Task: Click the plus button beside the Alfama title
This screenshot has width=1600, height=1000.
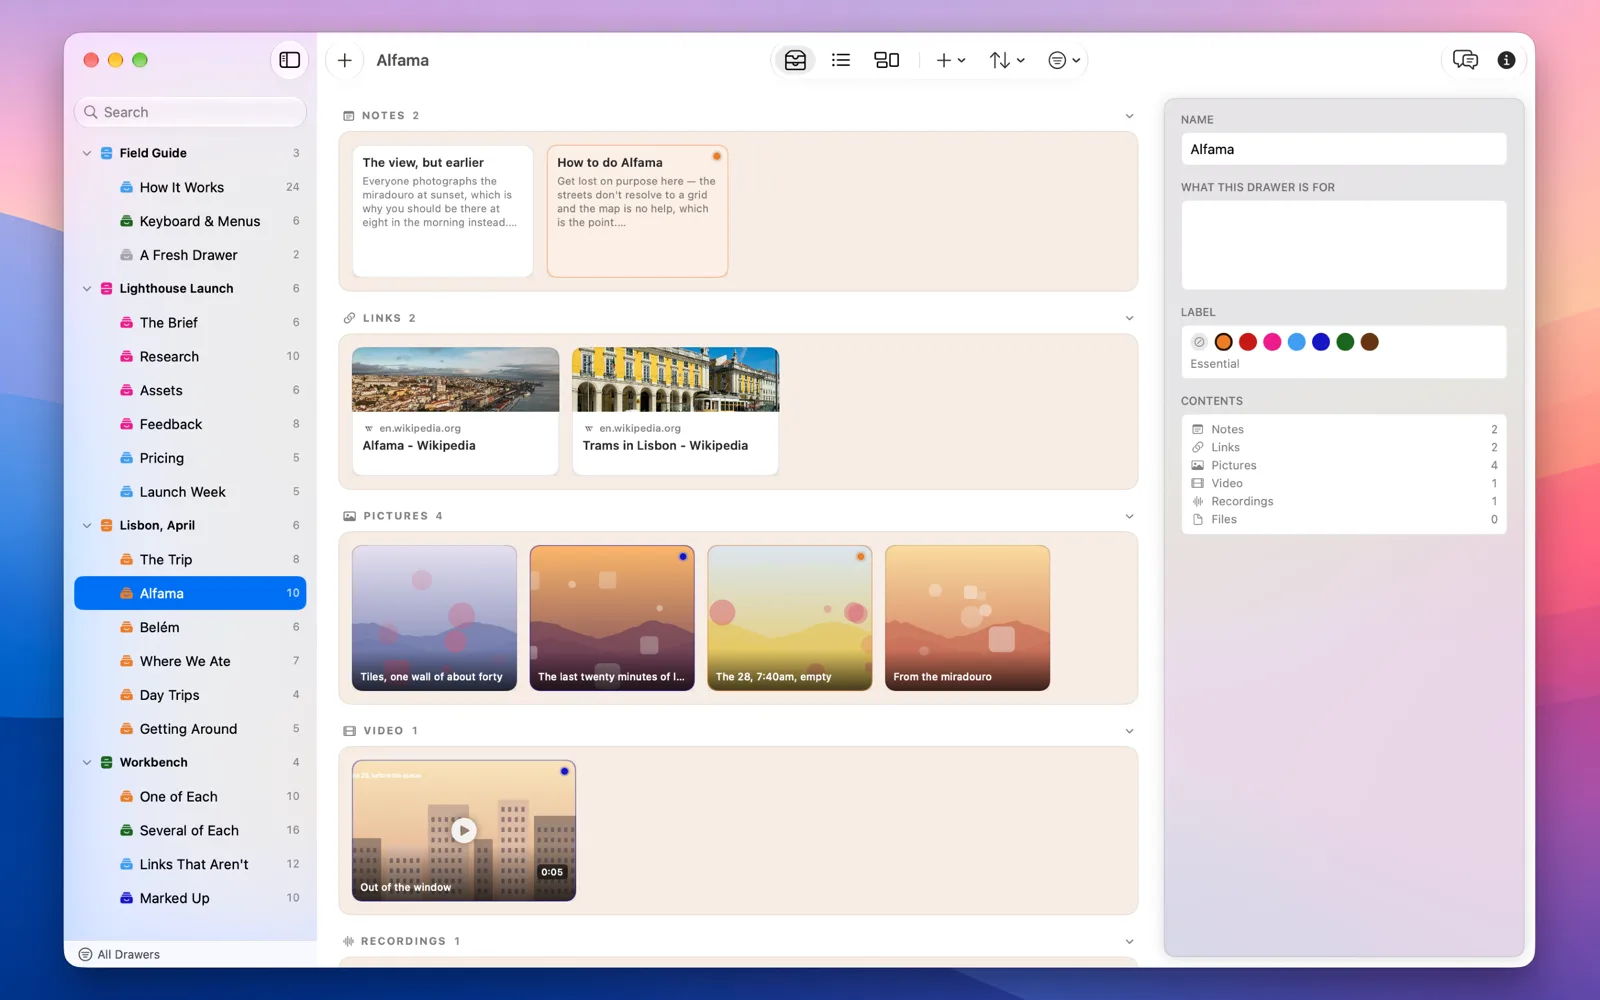Action: pyautogui.click(x=344, y=60)
